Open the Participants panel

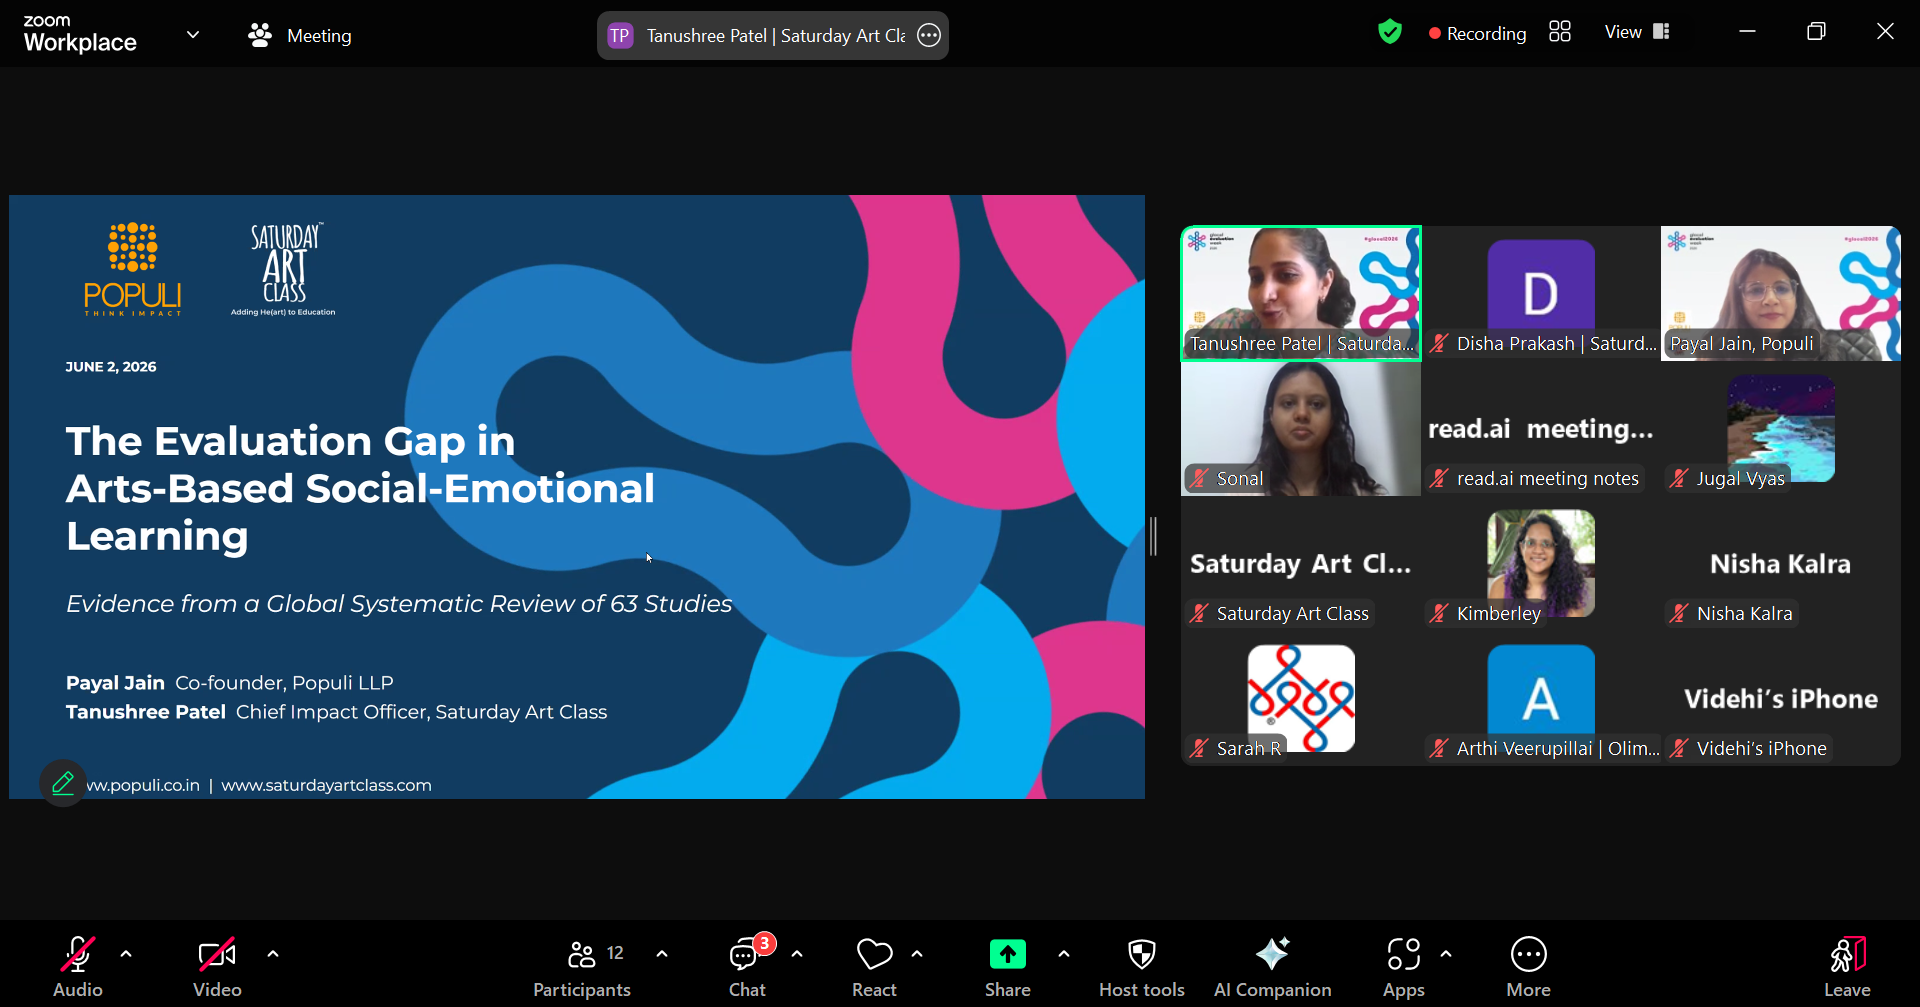[582, 967]
